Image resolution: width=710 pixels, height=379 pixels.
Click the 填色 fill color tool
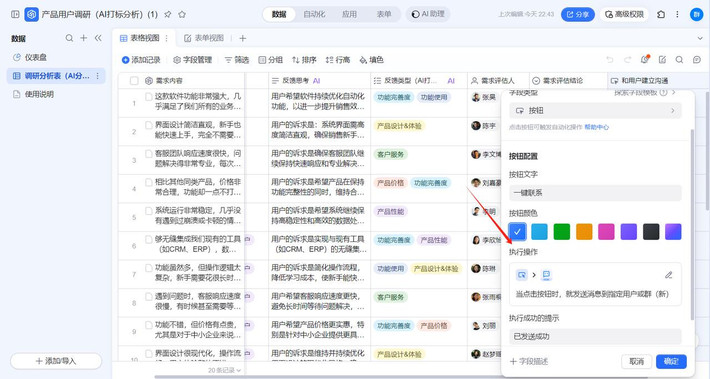click(x=371, y=60)
